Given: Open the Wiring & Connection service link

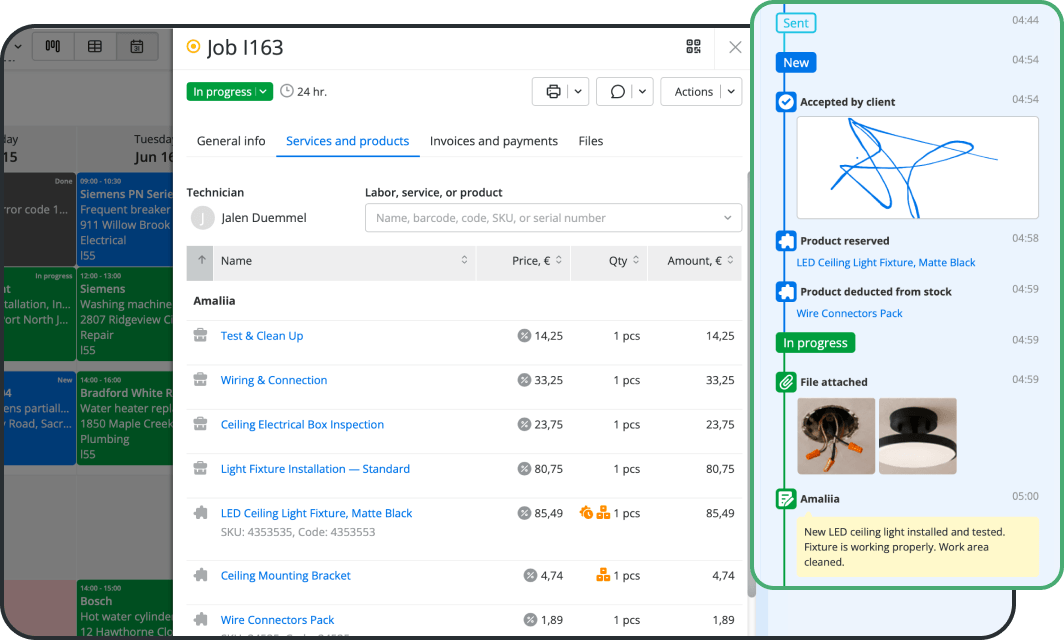Looking at the screenshot, I should pyautogui.click(x=274, y=380).
